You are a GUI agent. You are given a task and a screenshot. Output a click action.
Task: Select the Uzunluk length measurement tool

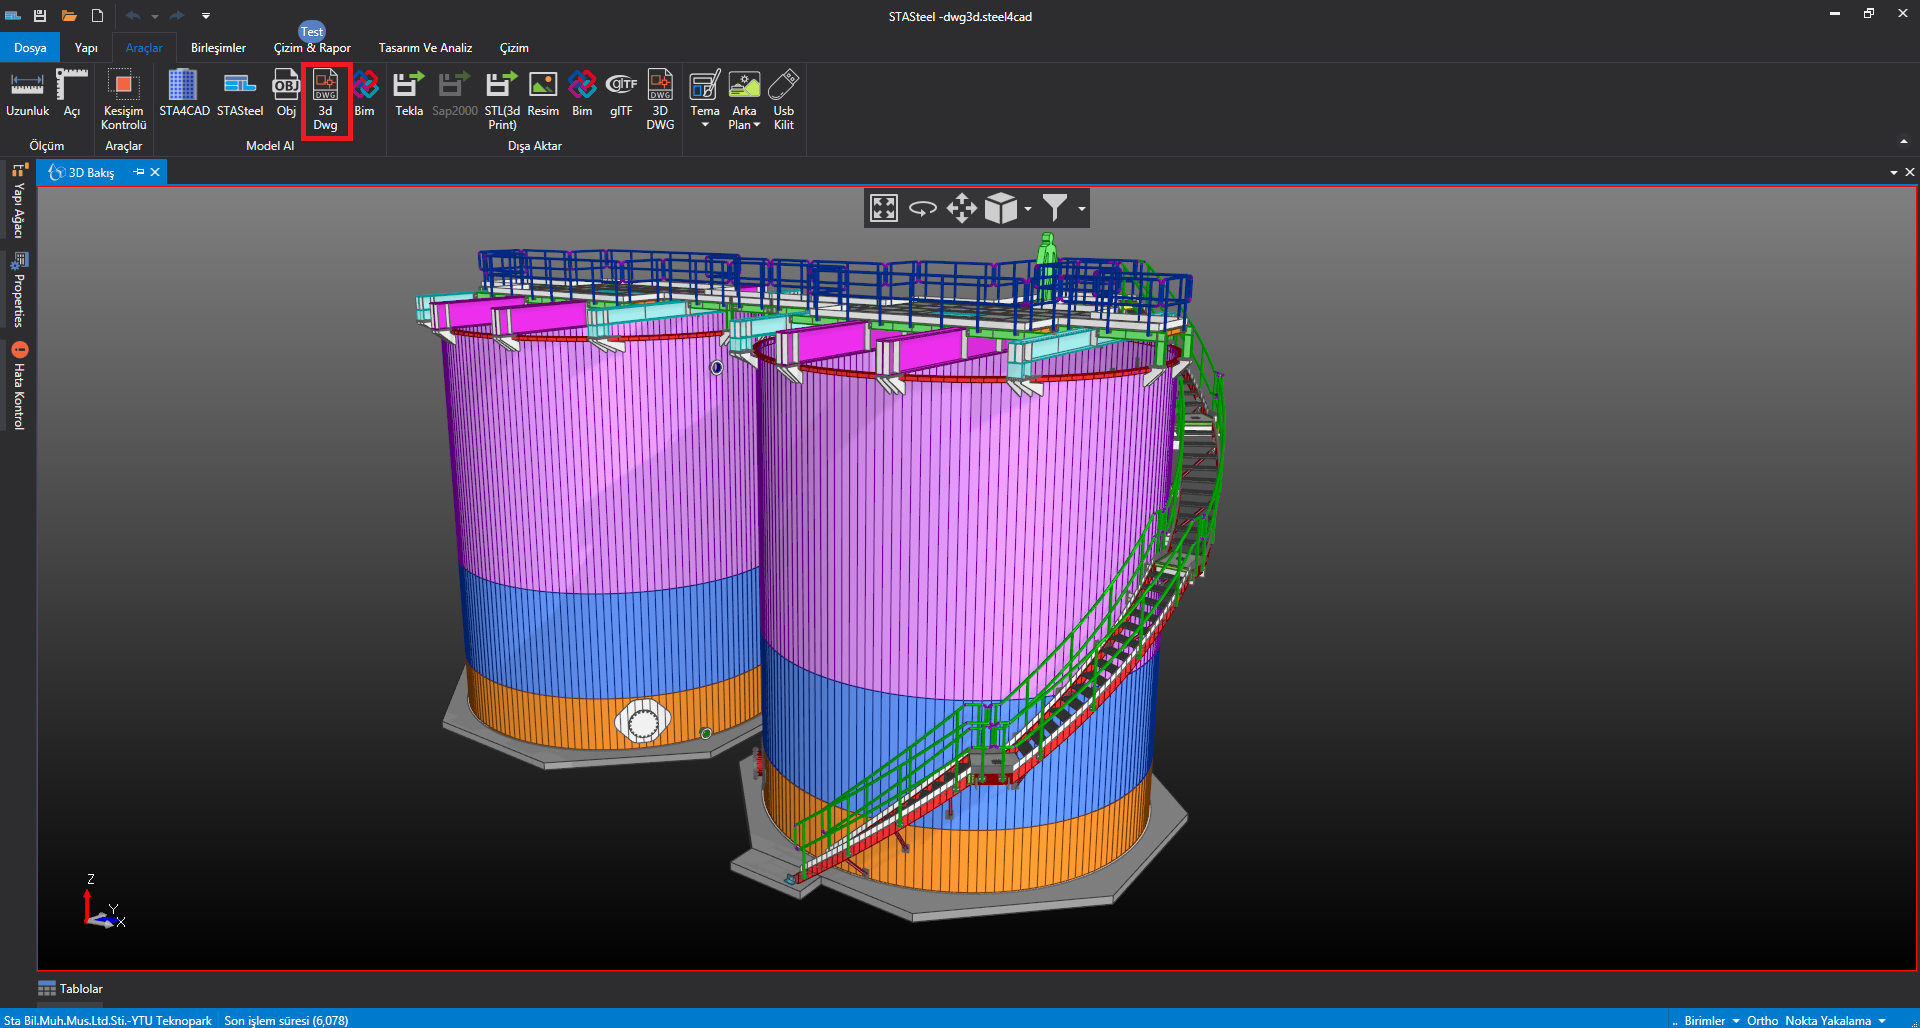click(27, 95)
